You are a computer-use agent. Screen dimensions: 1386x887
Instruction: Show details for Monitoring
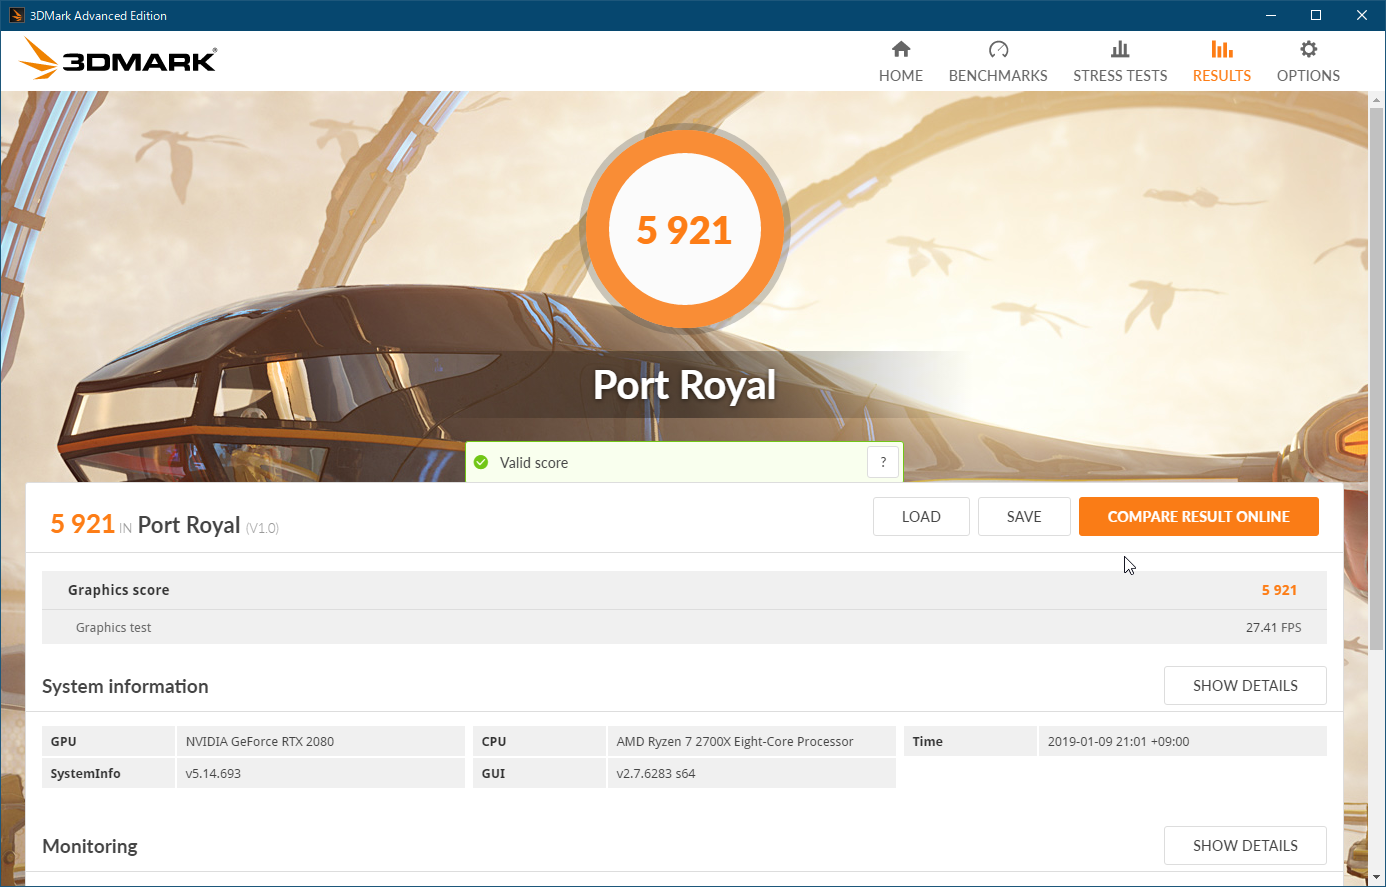[x=1245, y=846]
